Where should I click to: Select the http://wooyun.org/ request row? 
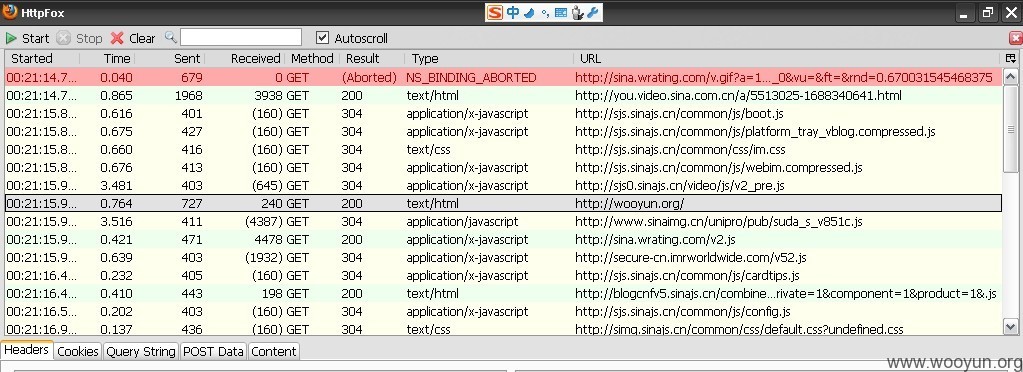click(503, 203)
